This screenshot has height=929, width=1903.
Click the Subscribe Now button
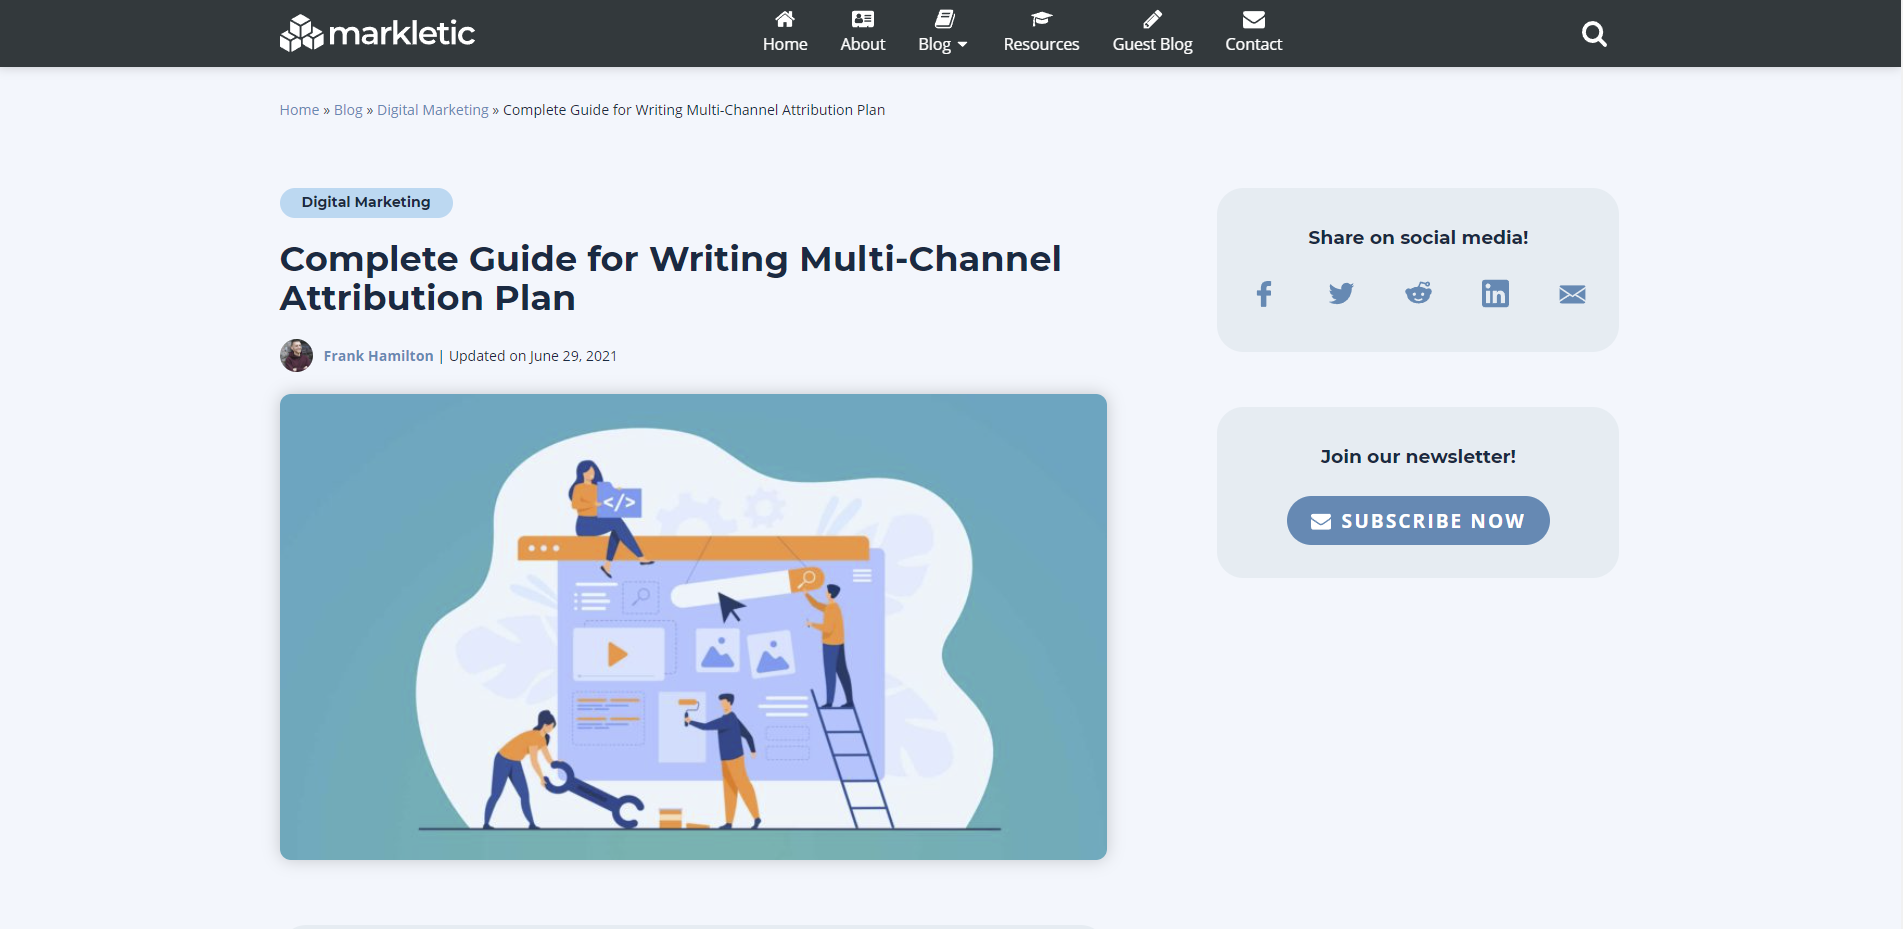point(1418,521)
